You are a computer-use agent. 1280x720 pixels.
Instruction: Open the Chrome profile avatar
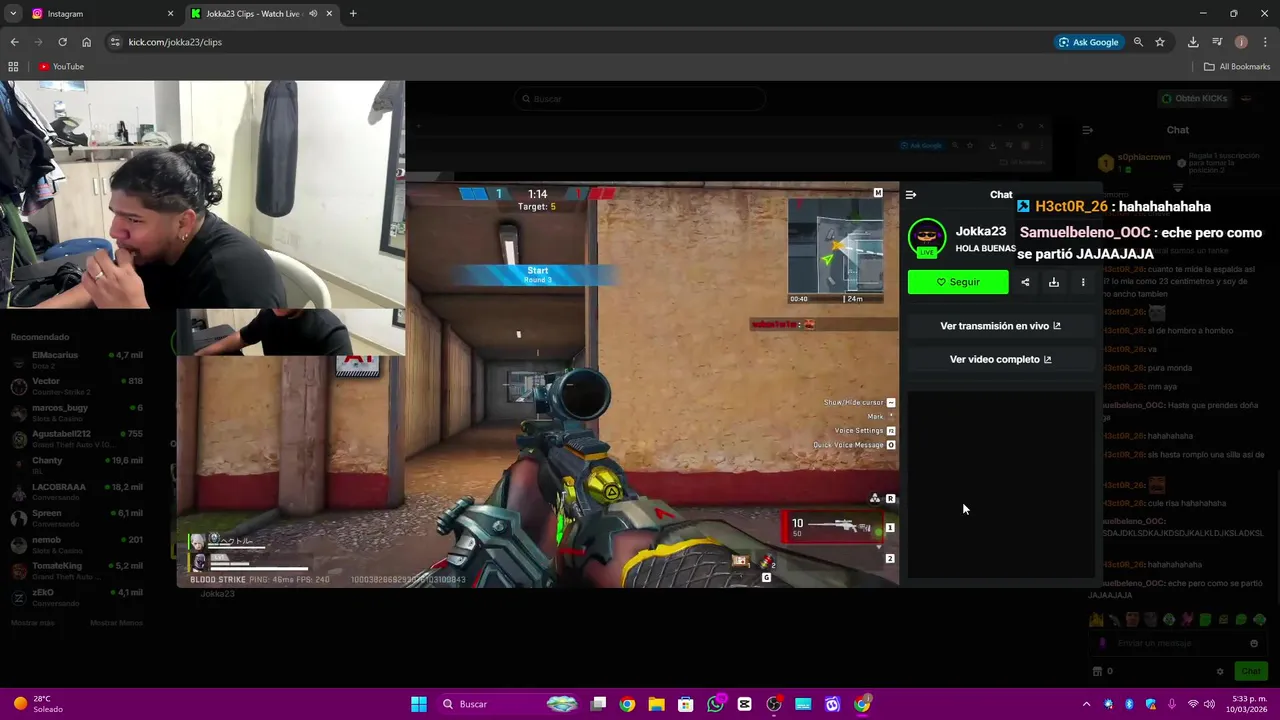(x=1241, y=42)
